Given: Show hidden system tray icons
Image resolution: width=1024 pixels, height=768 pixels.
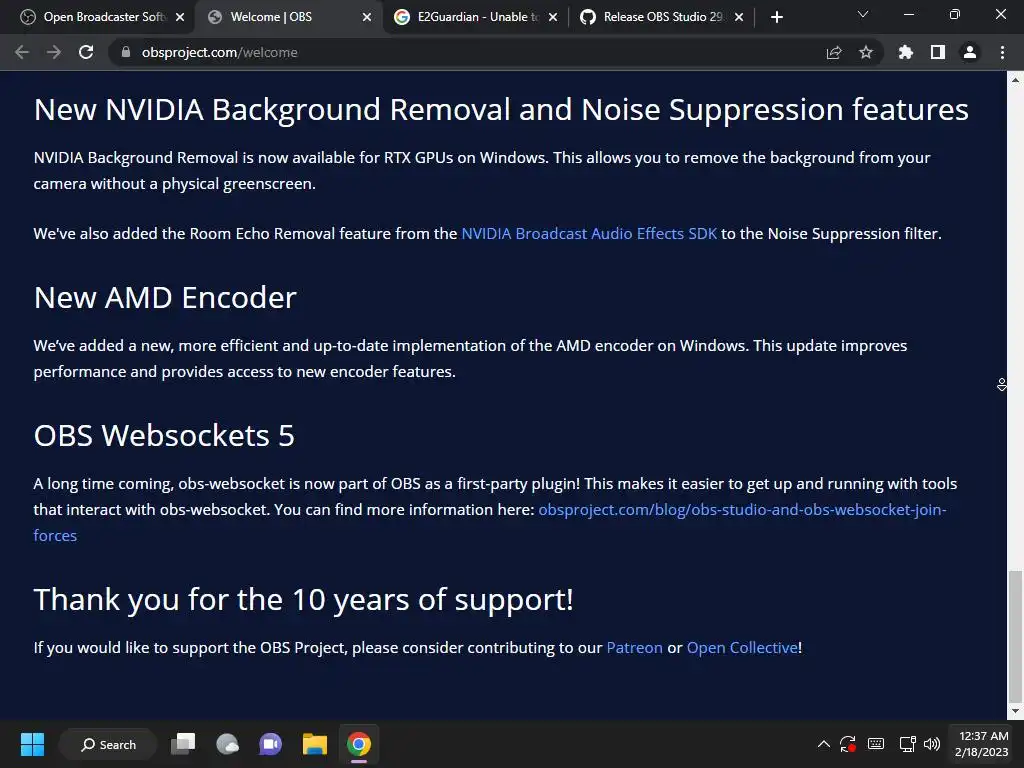Looking at the screenshot, I should (x=824, y=744).
